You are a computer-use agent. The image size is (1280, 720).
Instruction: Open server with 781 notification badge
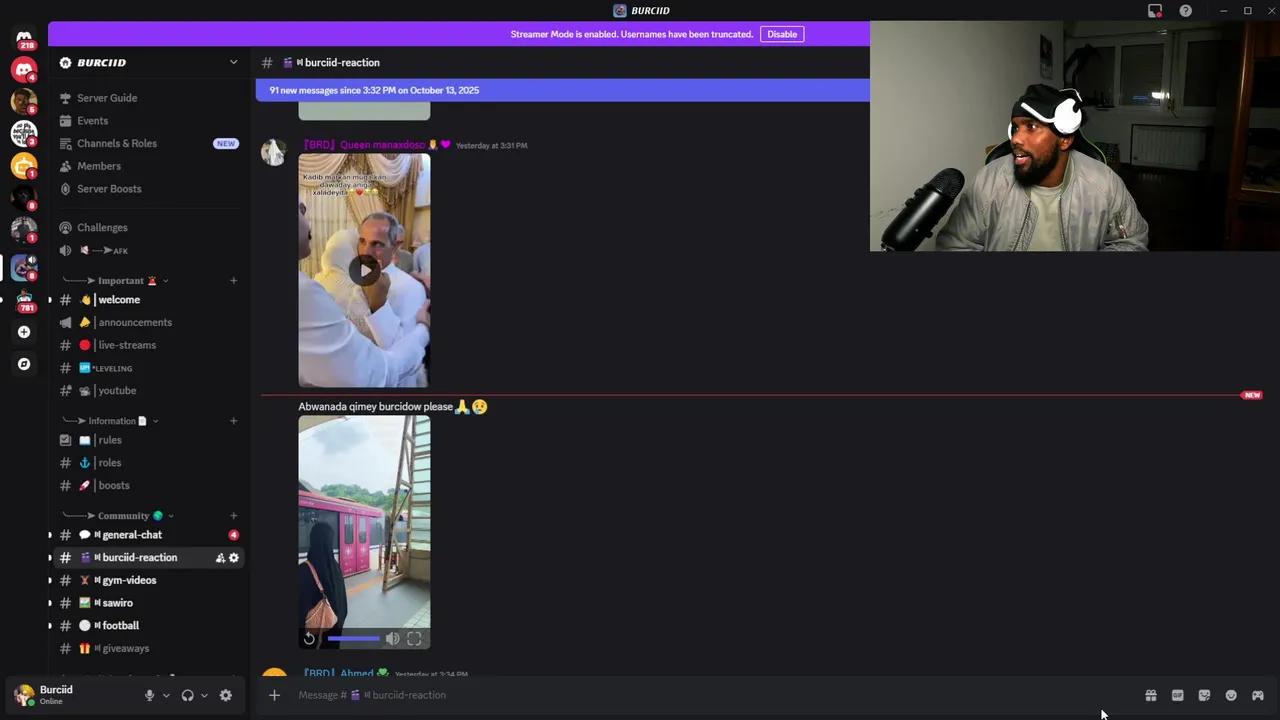click(24, 300)
